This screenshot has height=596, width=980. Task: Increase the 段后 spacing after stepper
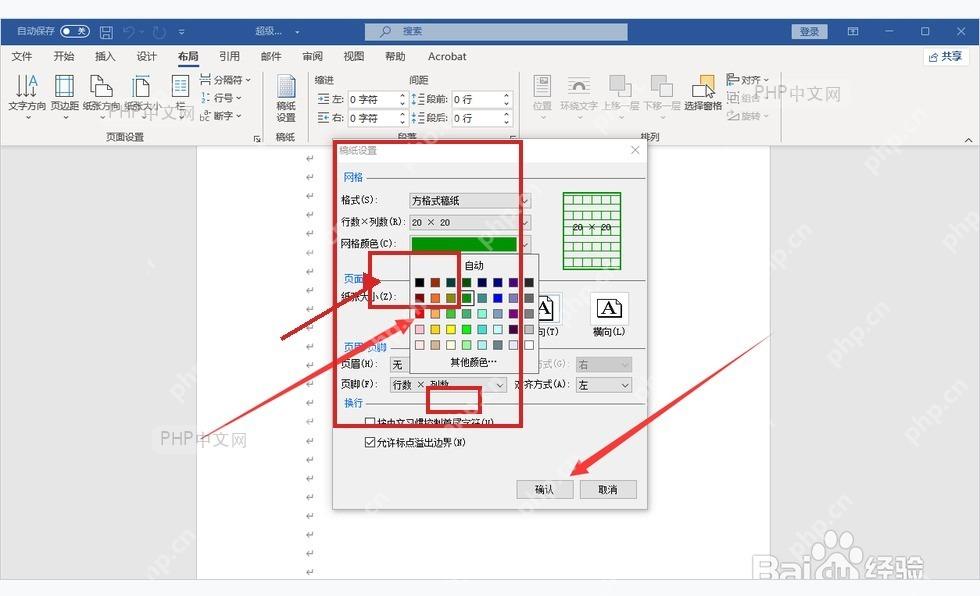click(506, 114)
